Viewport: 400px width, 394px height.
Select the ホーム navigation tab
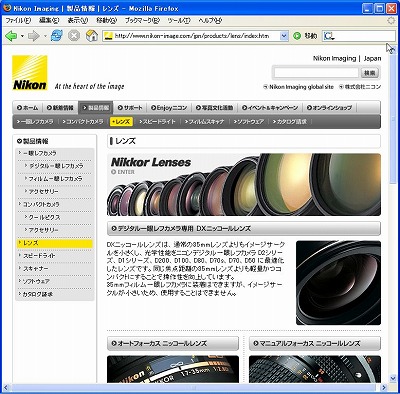28,108
